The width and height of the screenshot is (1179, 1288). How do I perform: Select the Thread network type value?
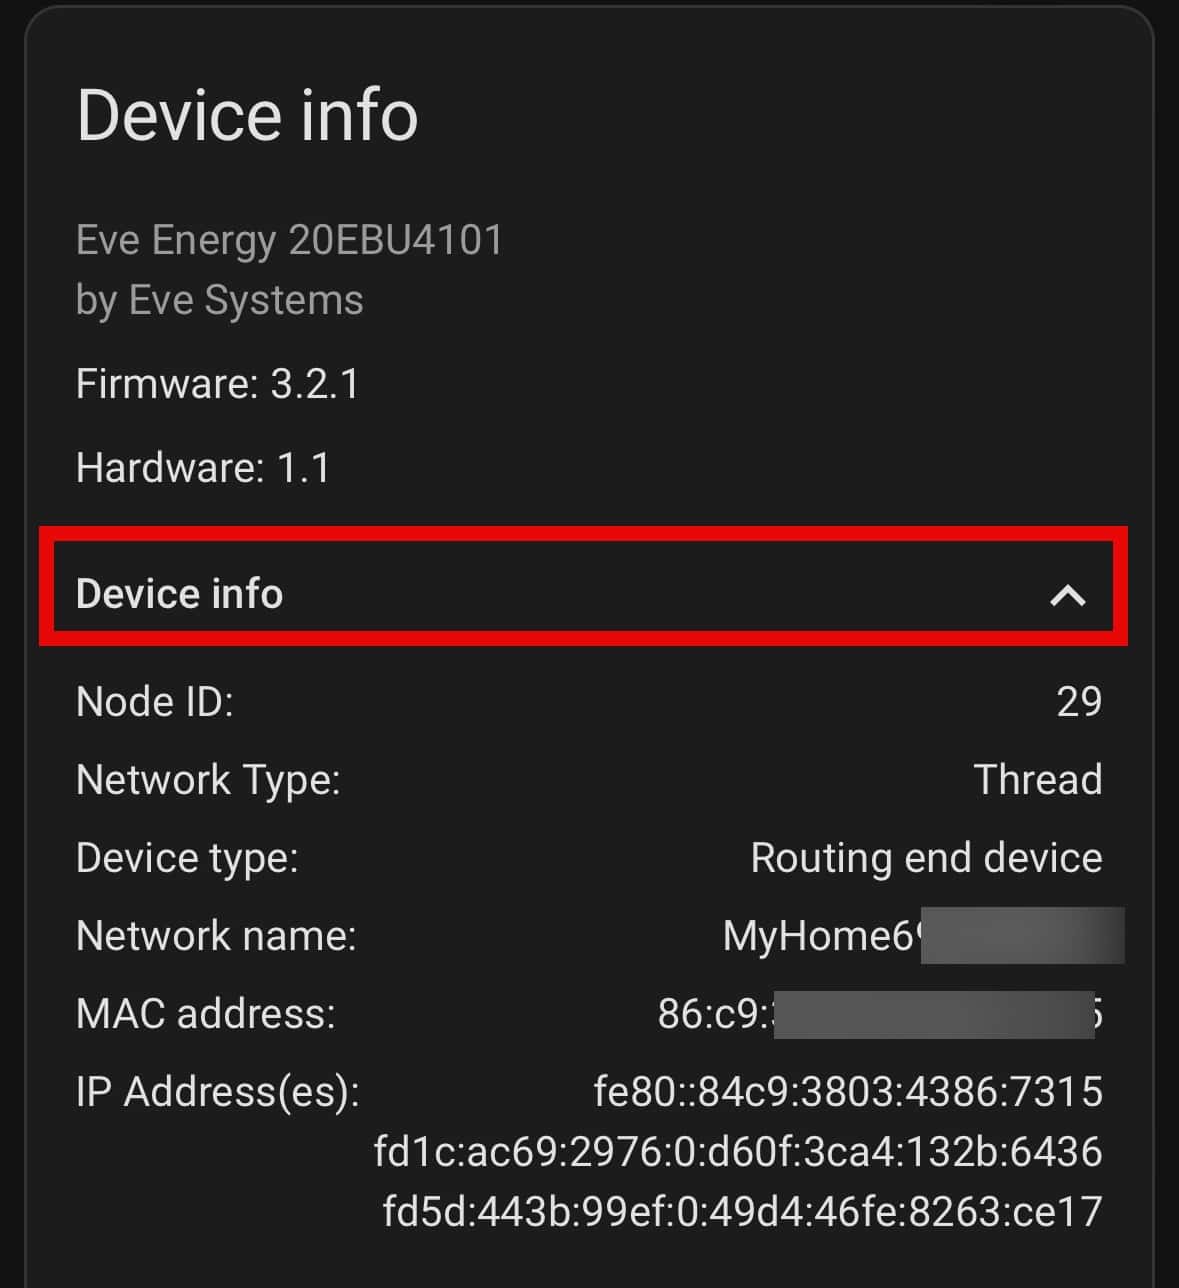click(x=1038, y=780)
